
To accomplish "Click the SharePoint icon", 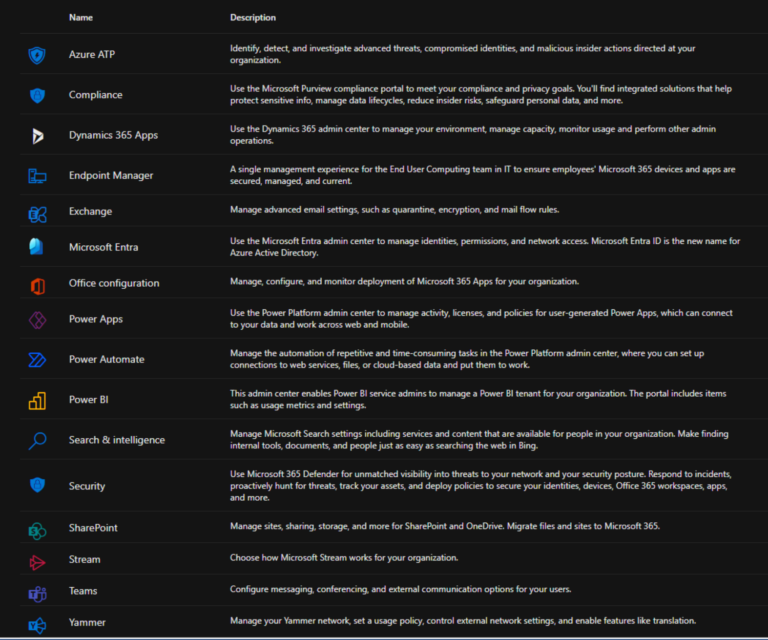I will (37, 531).
